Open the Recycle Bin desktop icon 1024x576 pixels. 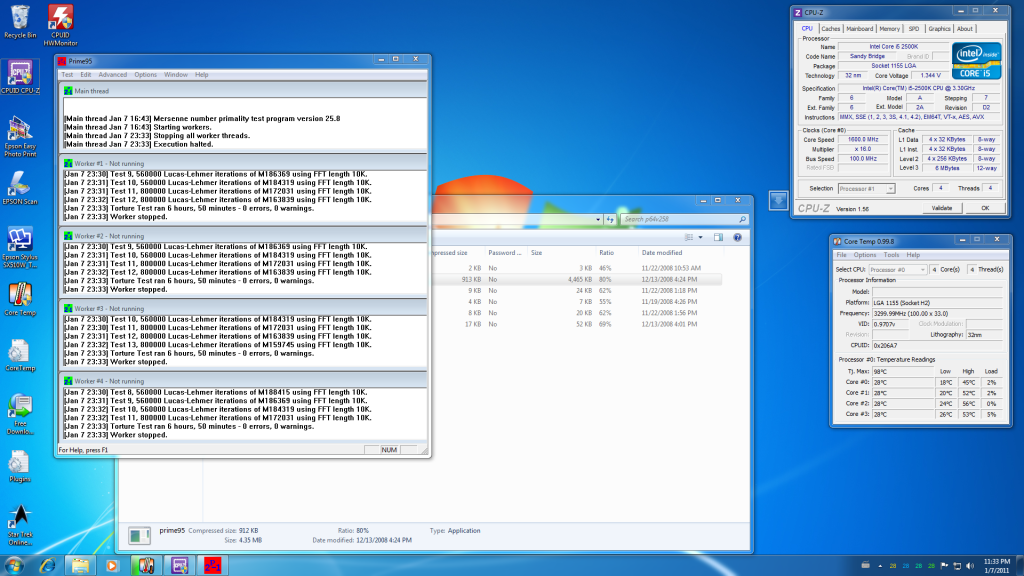pyautogui.click(x=20, y=21)
